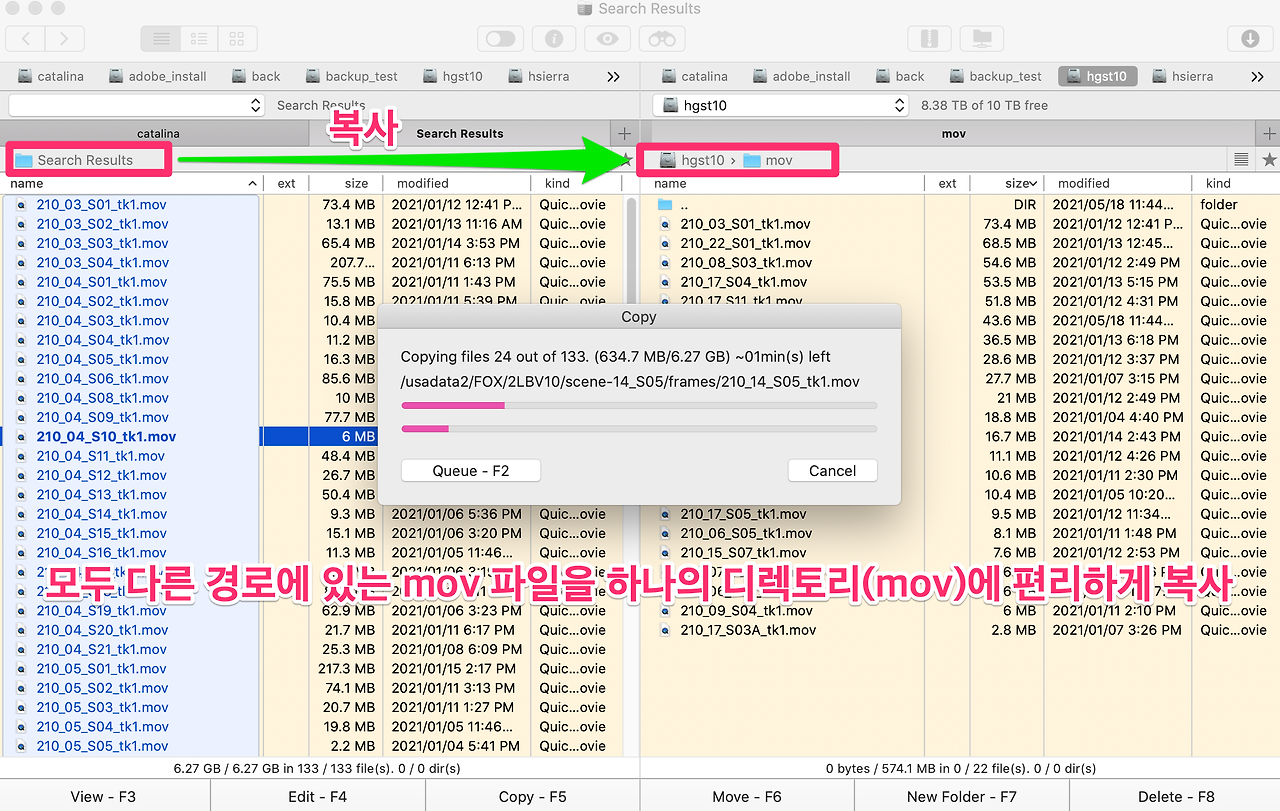Click favorites star in right panel
The height and width of the screenshot is (811, 1280).
tap(1269, 160)
